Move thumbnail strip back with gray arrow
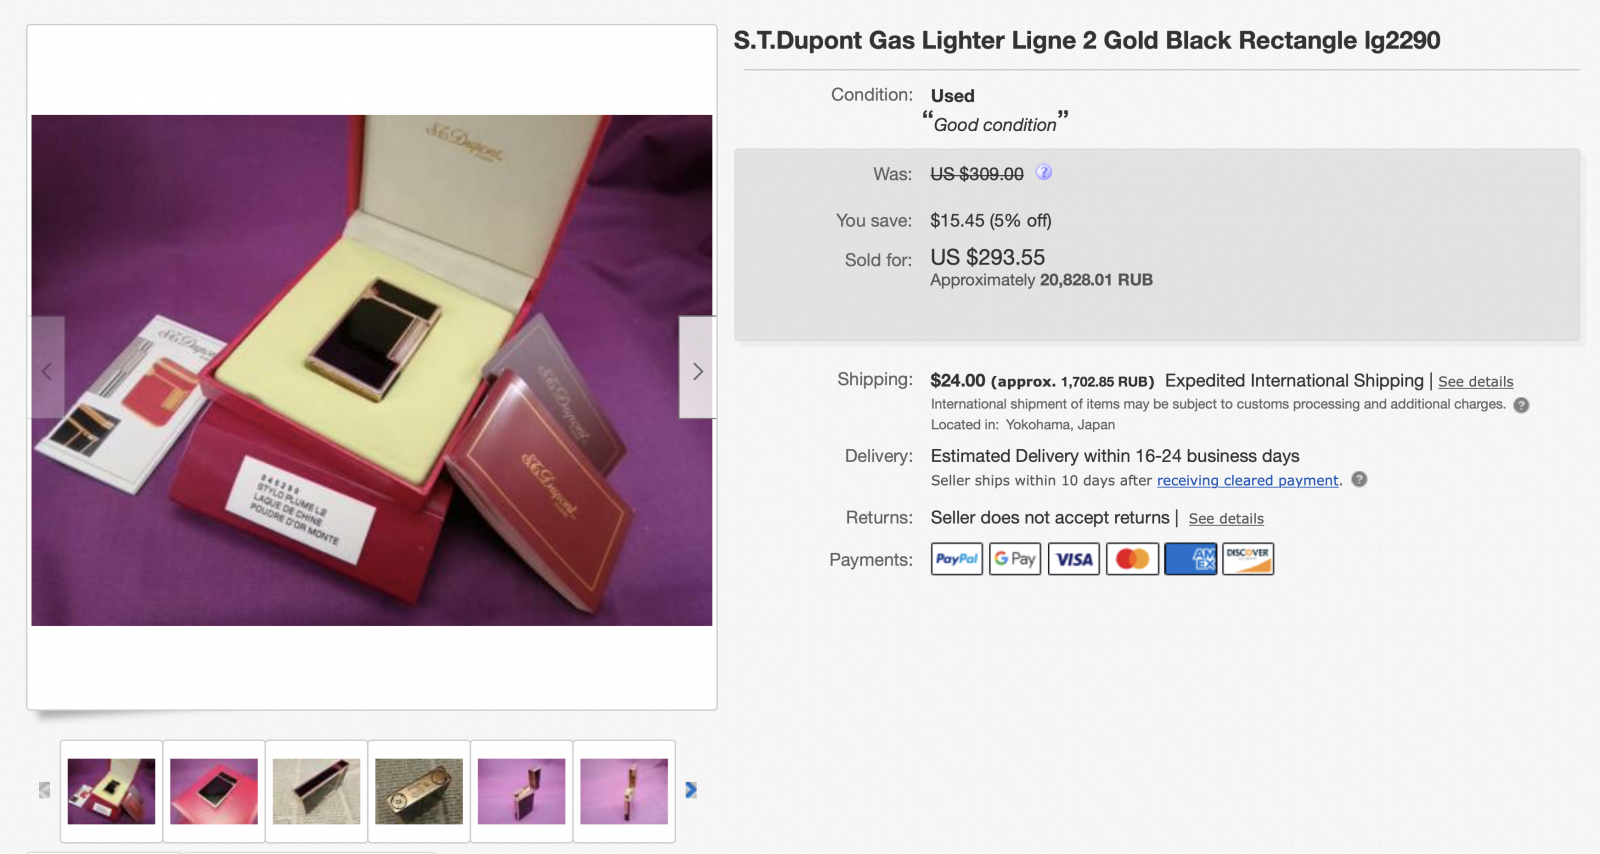Screen dimensions: 1600x854 (44, 790)
